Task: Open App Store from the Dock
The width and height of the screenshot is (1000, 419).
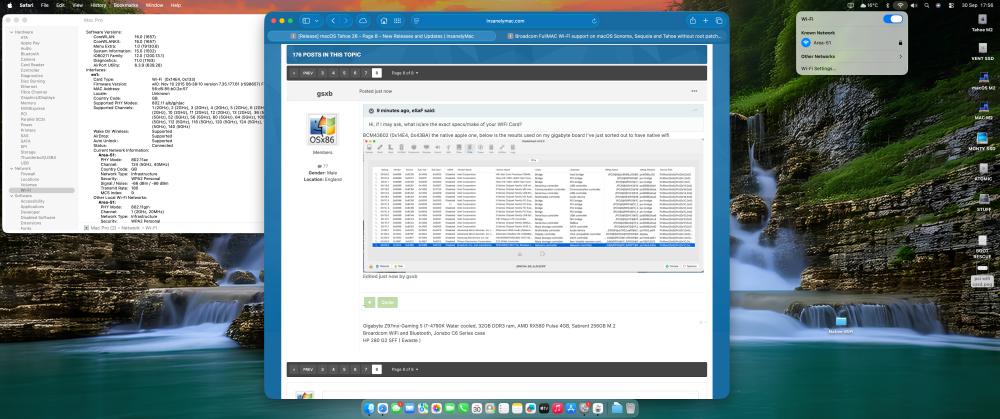Action: [x=571, y=408]
